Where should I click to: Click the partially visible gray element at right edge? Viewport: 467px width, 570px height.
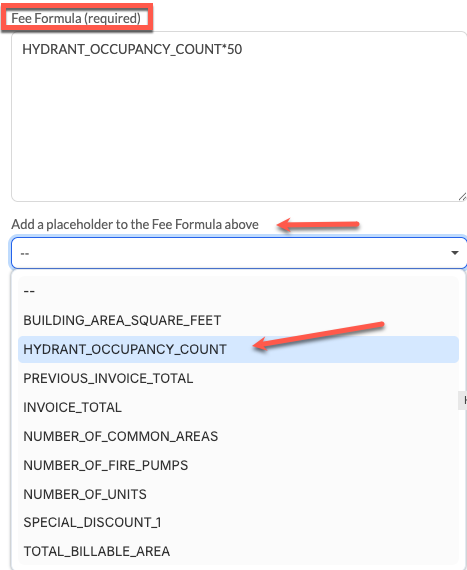[463, 401]
